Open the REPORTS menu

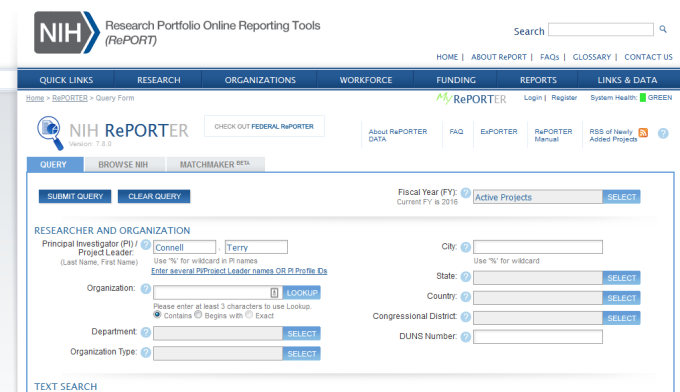tap(538, 80)
